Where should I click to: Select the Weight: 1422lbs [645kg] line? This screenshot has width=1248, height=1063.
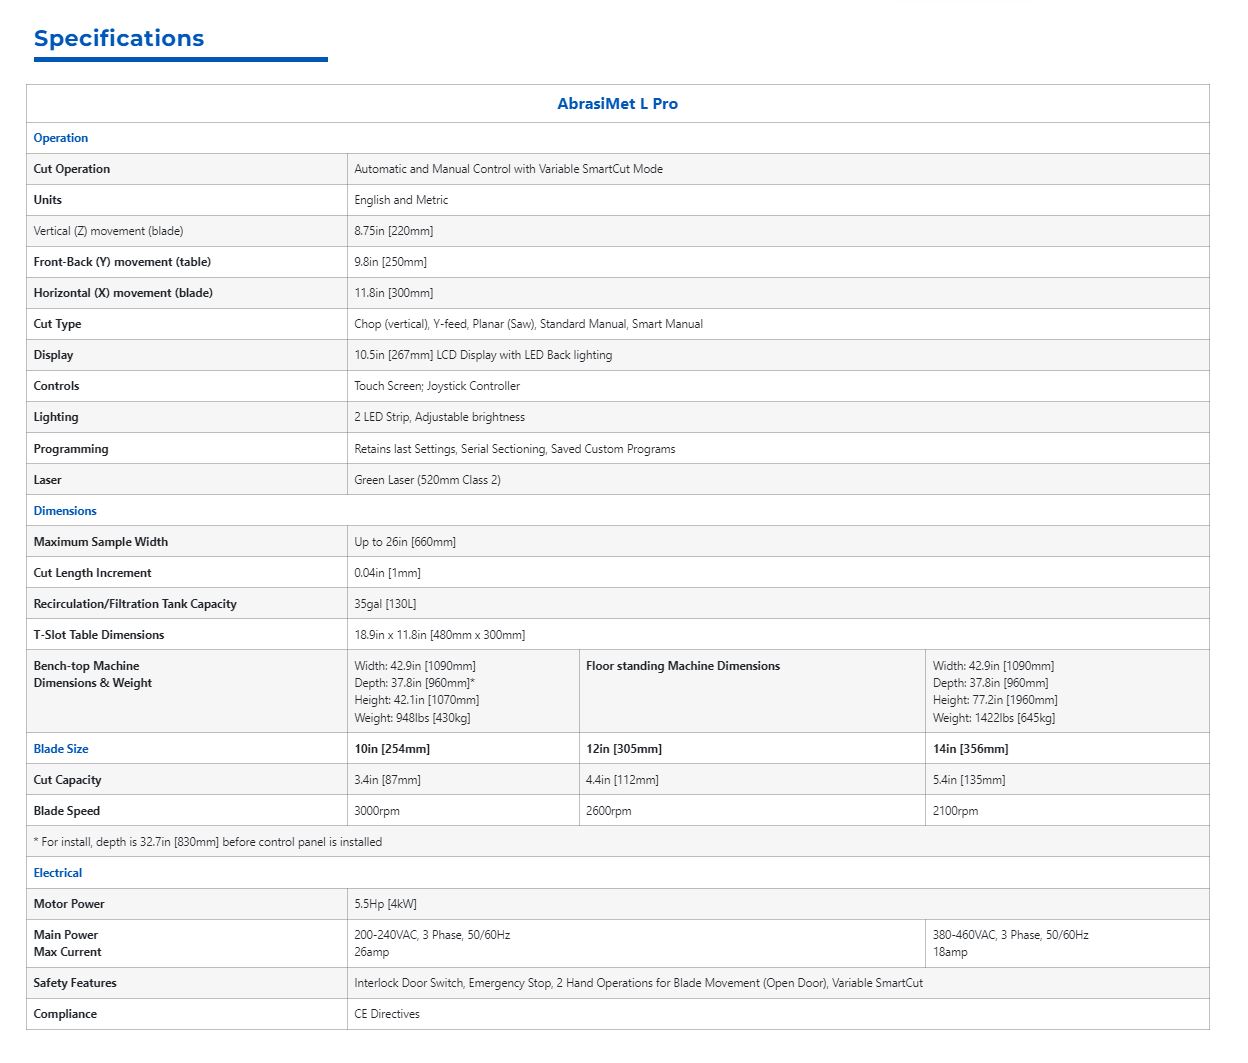pyautogui.click(x=994, y=718)
